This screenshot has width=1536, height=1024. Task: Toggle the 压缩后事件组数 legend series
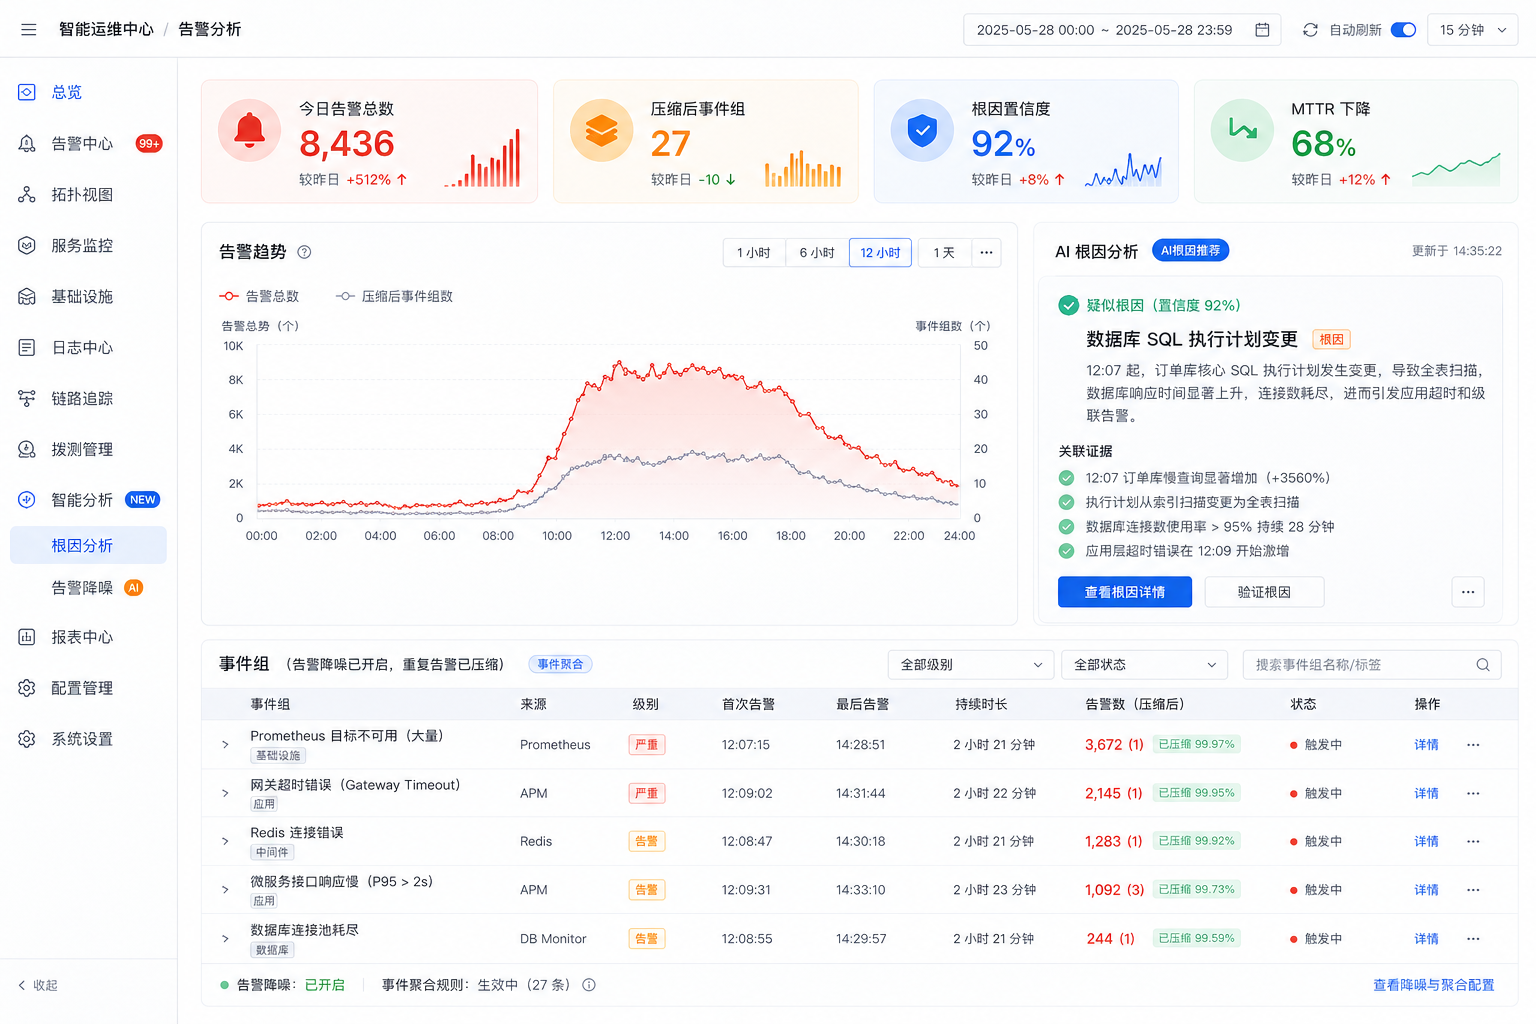click(x=394, y=296)
